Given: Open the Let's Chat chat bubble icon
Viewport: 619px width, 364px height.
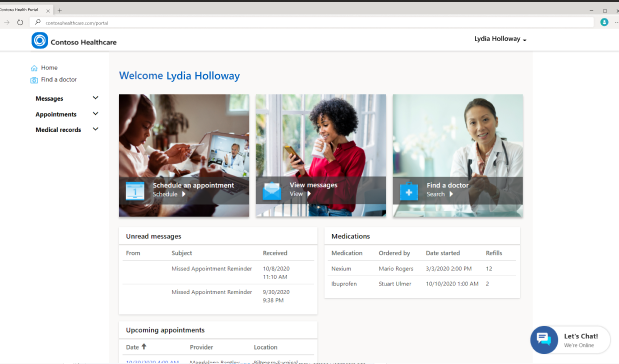Looking at the screenshot, I should tap(544, 340).
